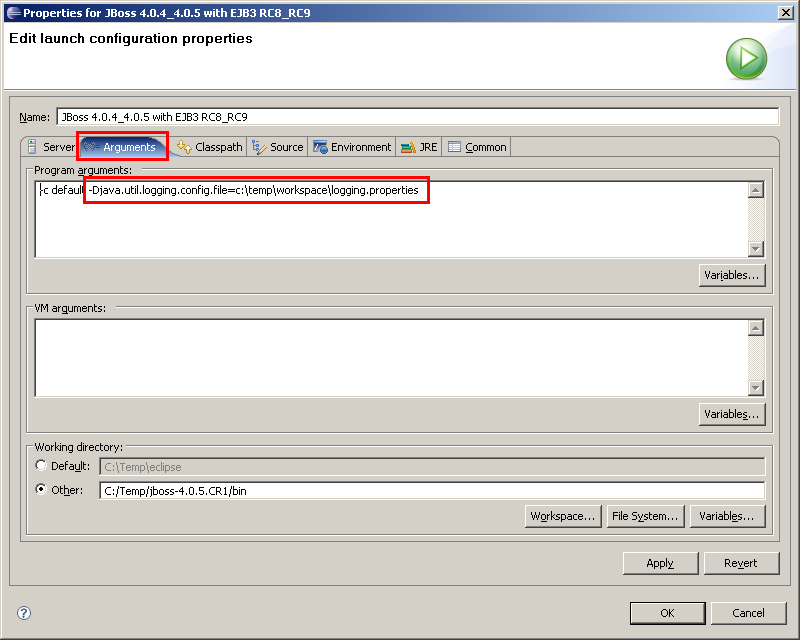Revert the configuration changes

[x=741, y=563]
